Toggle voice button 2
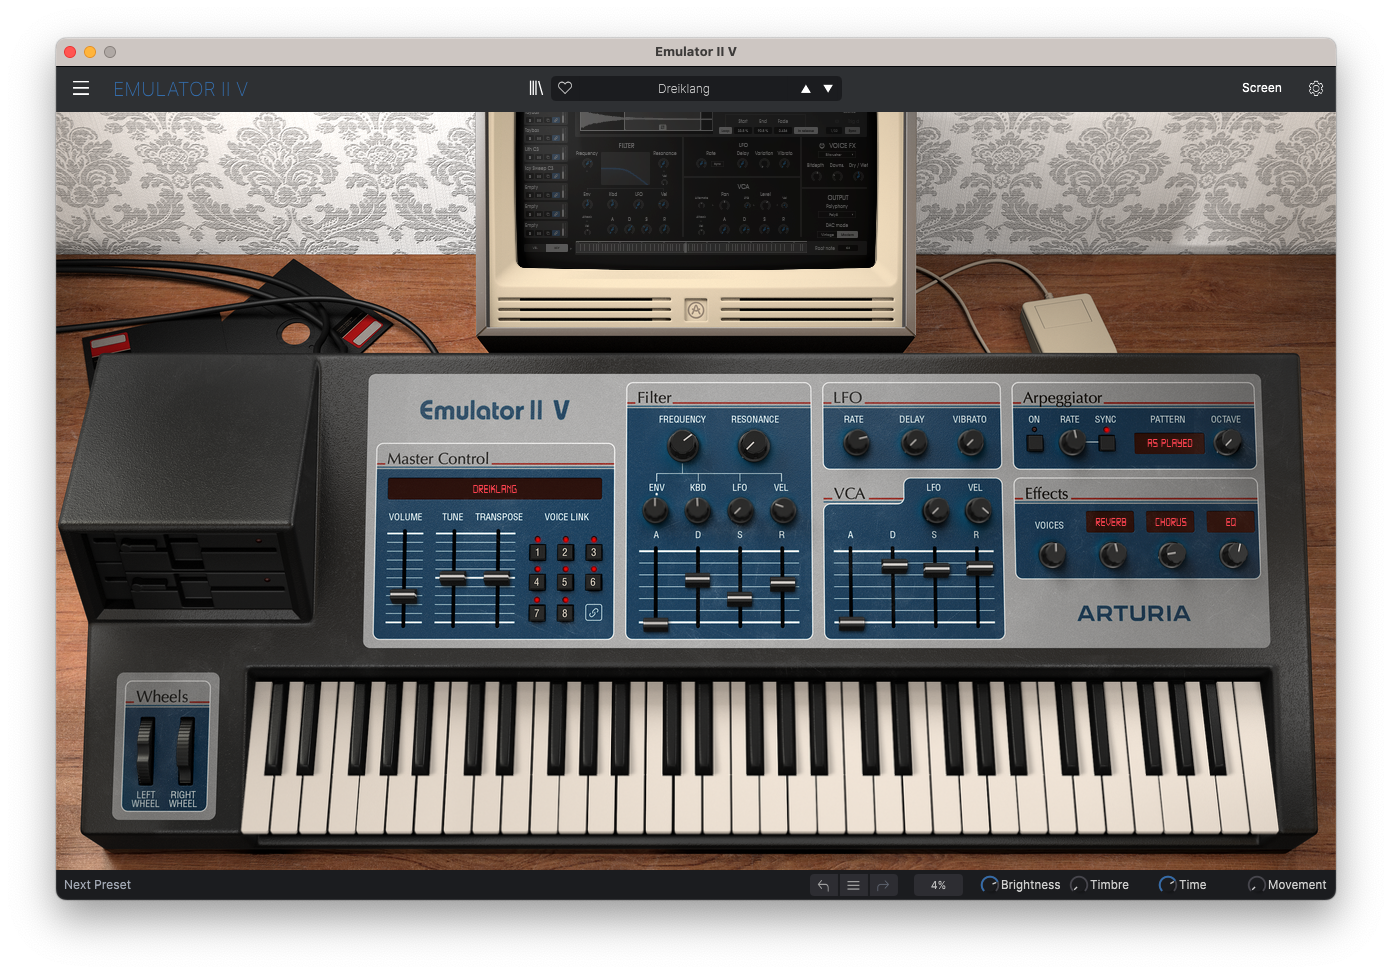The image size is (1392, 974). (x=565, y=552)
